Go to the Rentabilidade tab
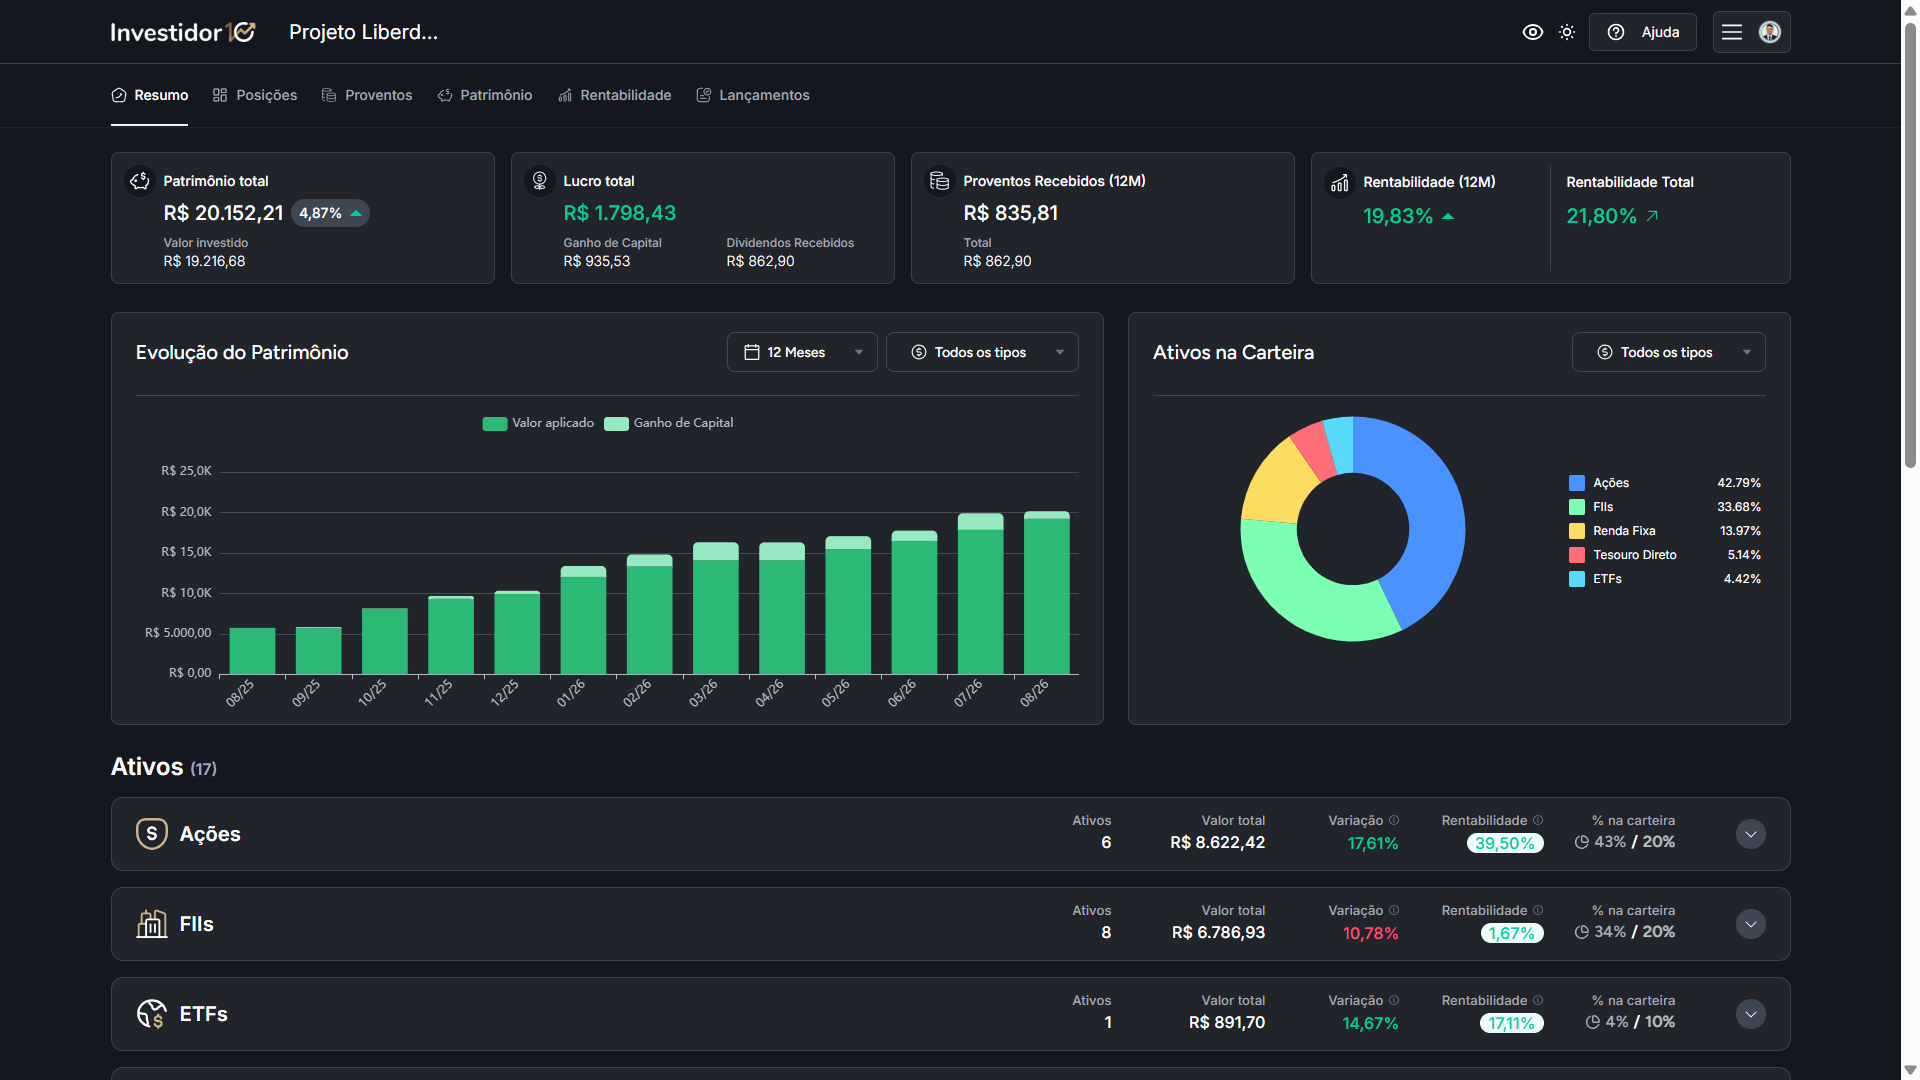The image size is (1920, 1080). click(614, 95)
